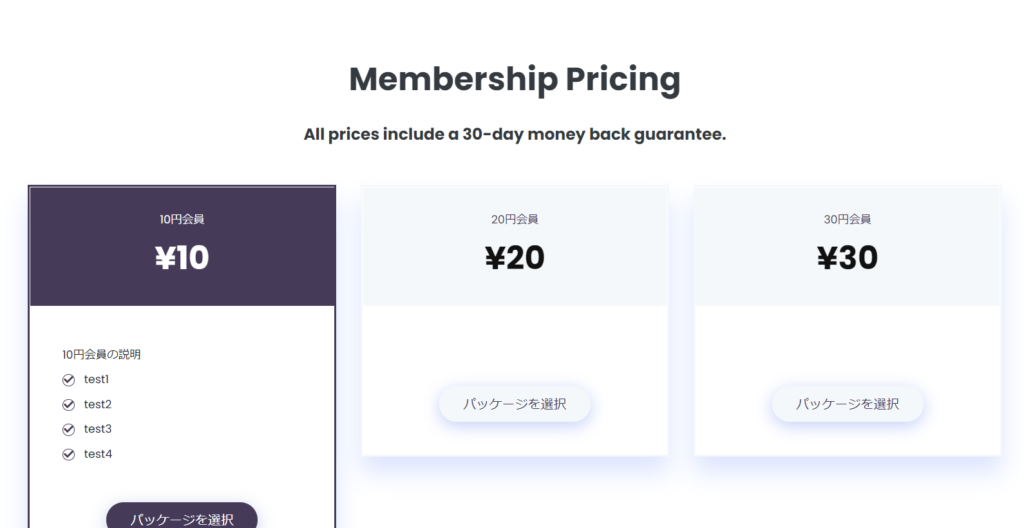
Task: Click the 10円会員 plan title
Action: [182, 220]
